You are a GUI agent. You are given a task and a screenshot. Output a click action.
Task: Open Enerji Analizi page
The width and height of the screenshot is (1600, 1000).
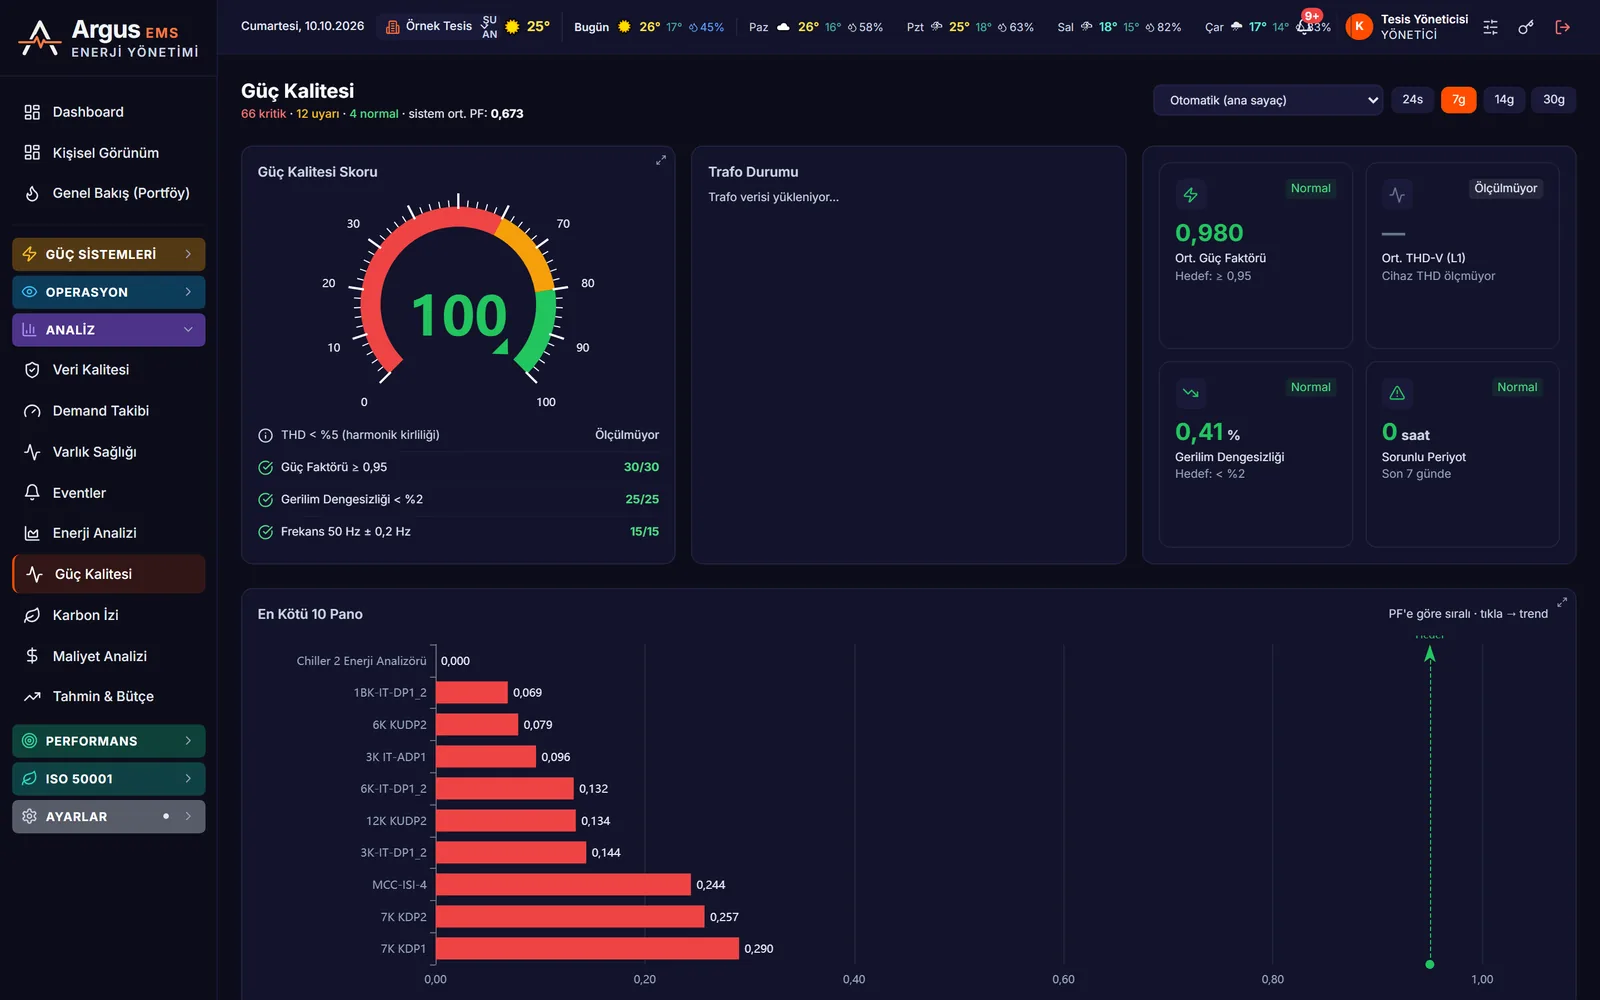[x=109, y=533]
